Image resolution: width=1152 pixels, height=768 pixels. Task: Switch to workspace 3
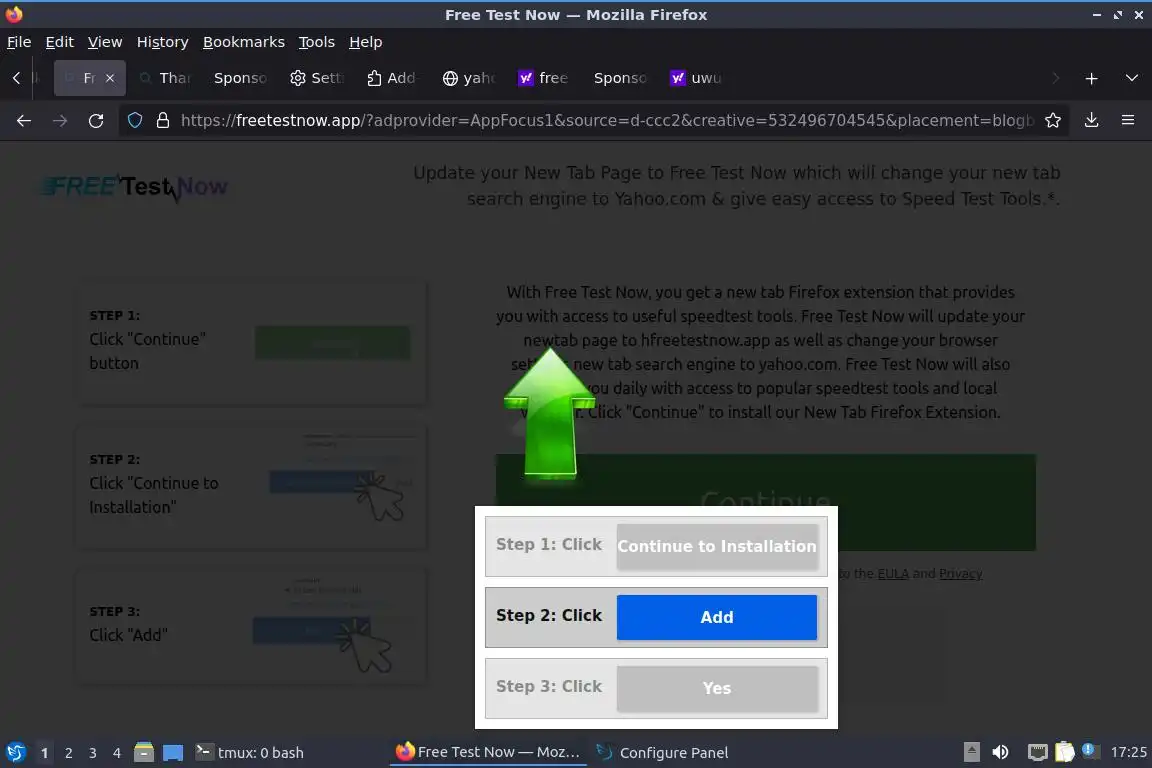pyautogui.click(x=93, y=753)
